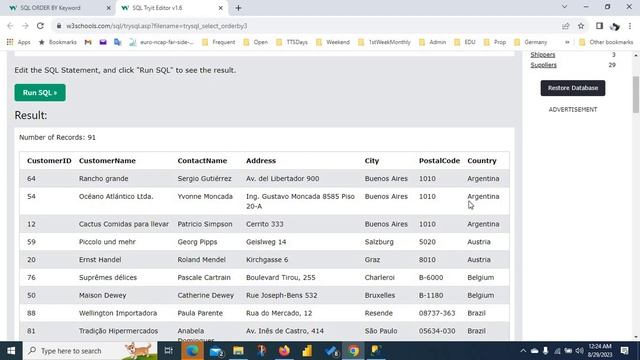Close the SQL ORDER BY Keyword tab
The height and width of the screenshot is (360, 640).
(109, 8)
